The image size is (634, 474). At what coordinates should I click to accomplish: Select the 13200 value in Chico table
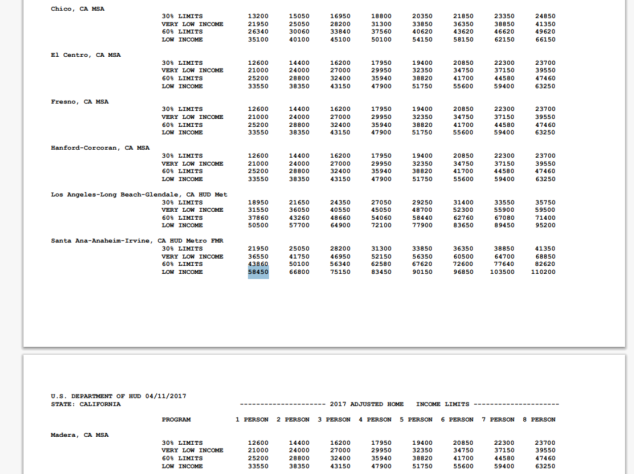tap(258, 17)
